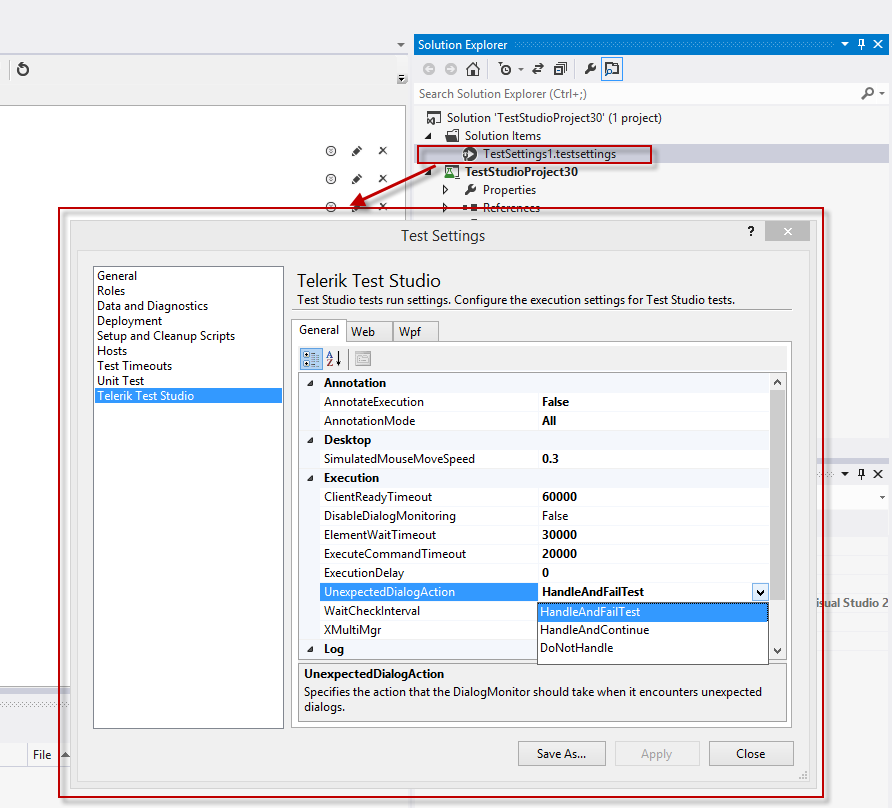Open toolbar overflow dropdown in the left pane
The height and width of the screenshot is (808, 892).
[402, 79]
